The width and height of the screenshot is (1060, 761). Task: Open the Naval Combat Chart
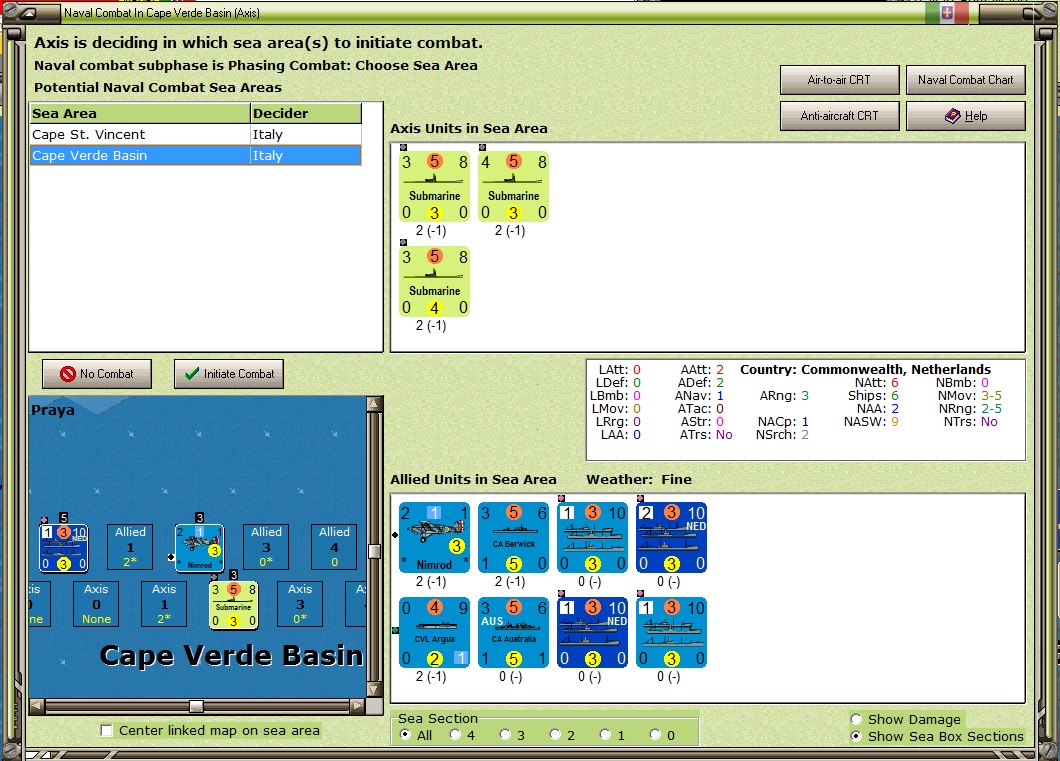[965, 80]
